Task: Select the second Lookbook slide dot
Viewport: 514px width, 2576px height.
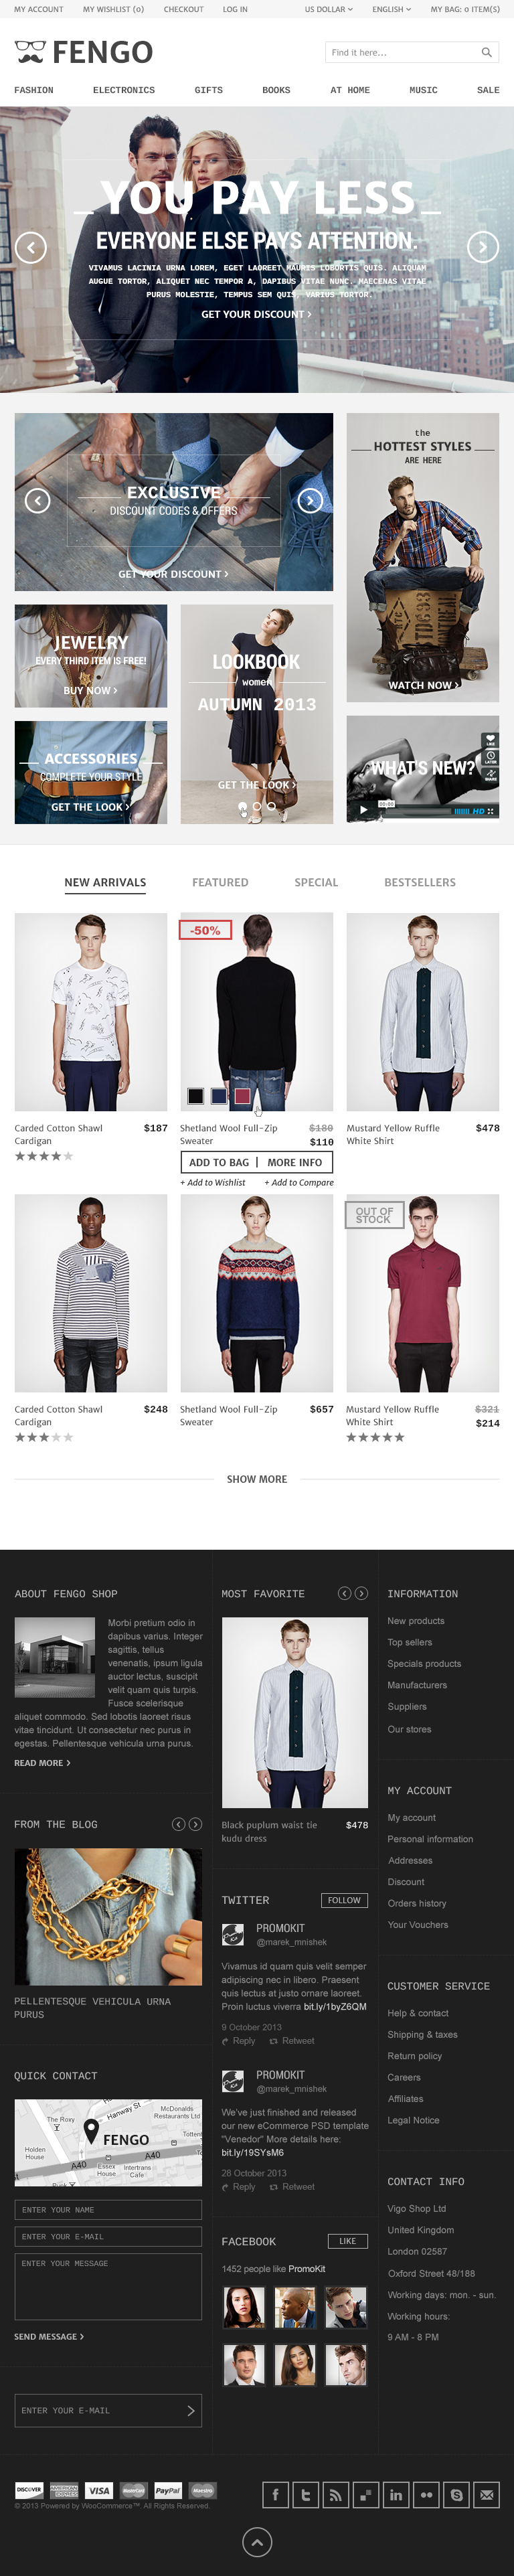Action: click(x=257, y=805)
